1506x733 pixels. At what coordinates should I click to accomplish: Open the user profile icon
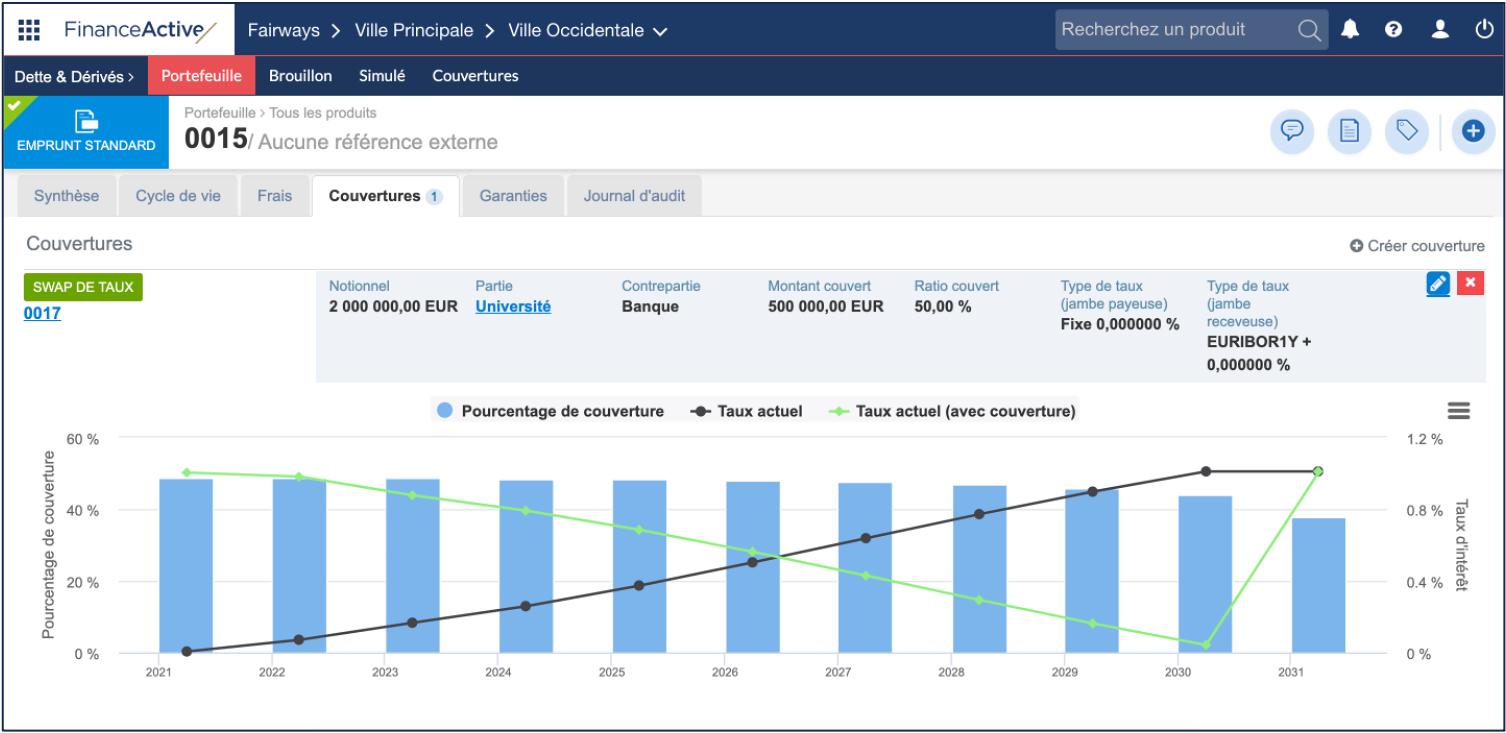click(1440, 30)
